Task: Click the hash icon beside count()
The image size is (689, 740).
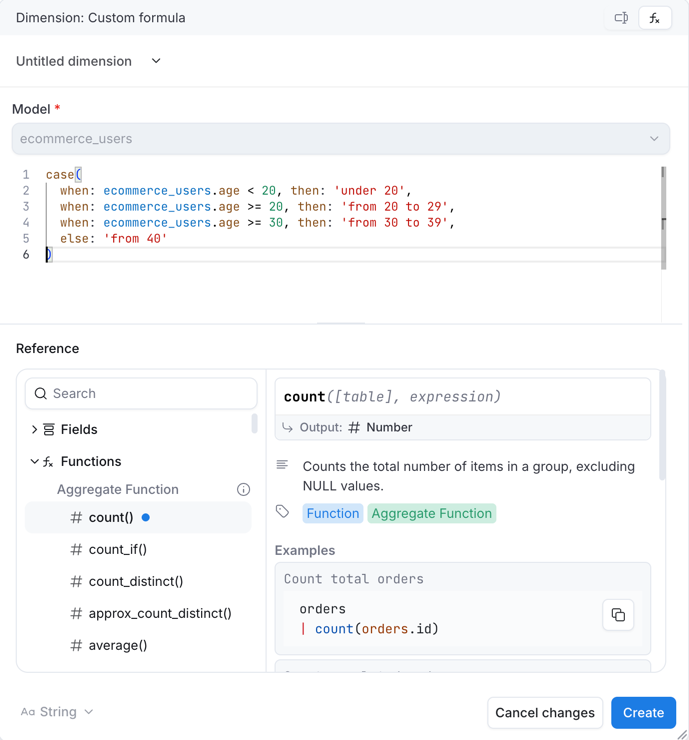Action: (76, 518)
